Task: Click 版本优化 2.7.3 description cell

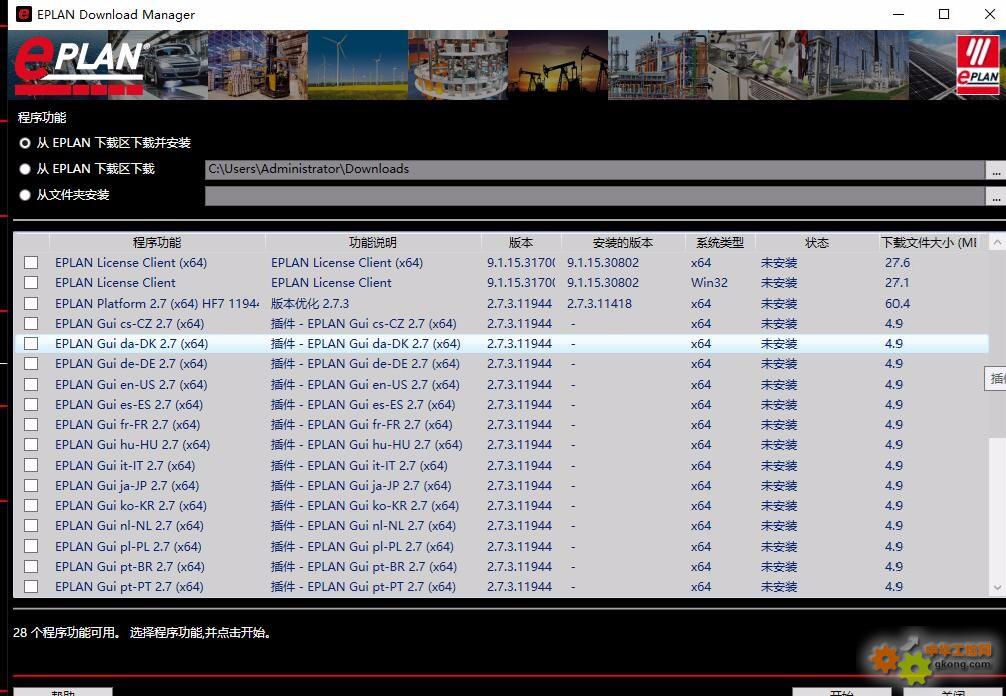Action: pos(310,303)
